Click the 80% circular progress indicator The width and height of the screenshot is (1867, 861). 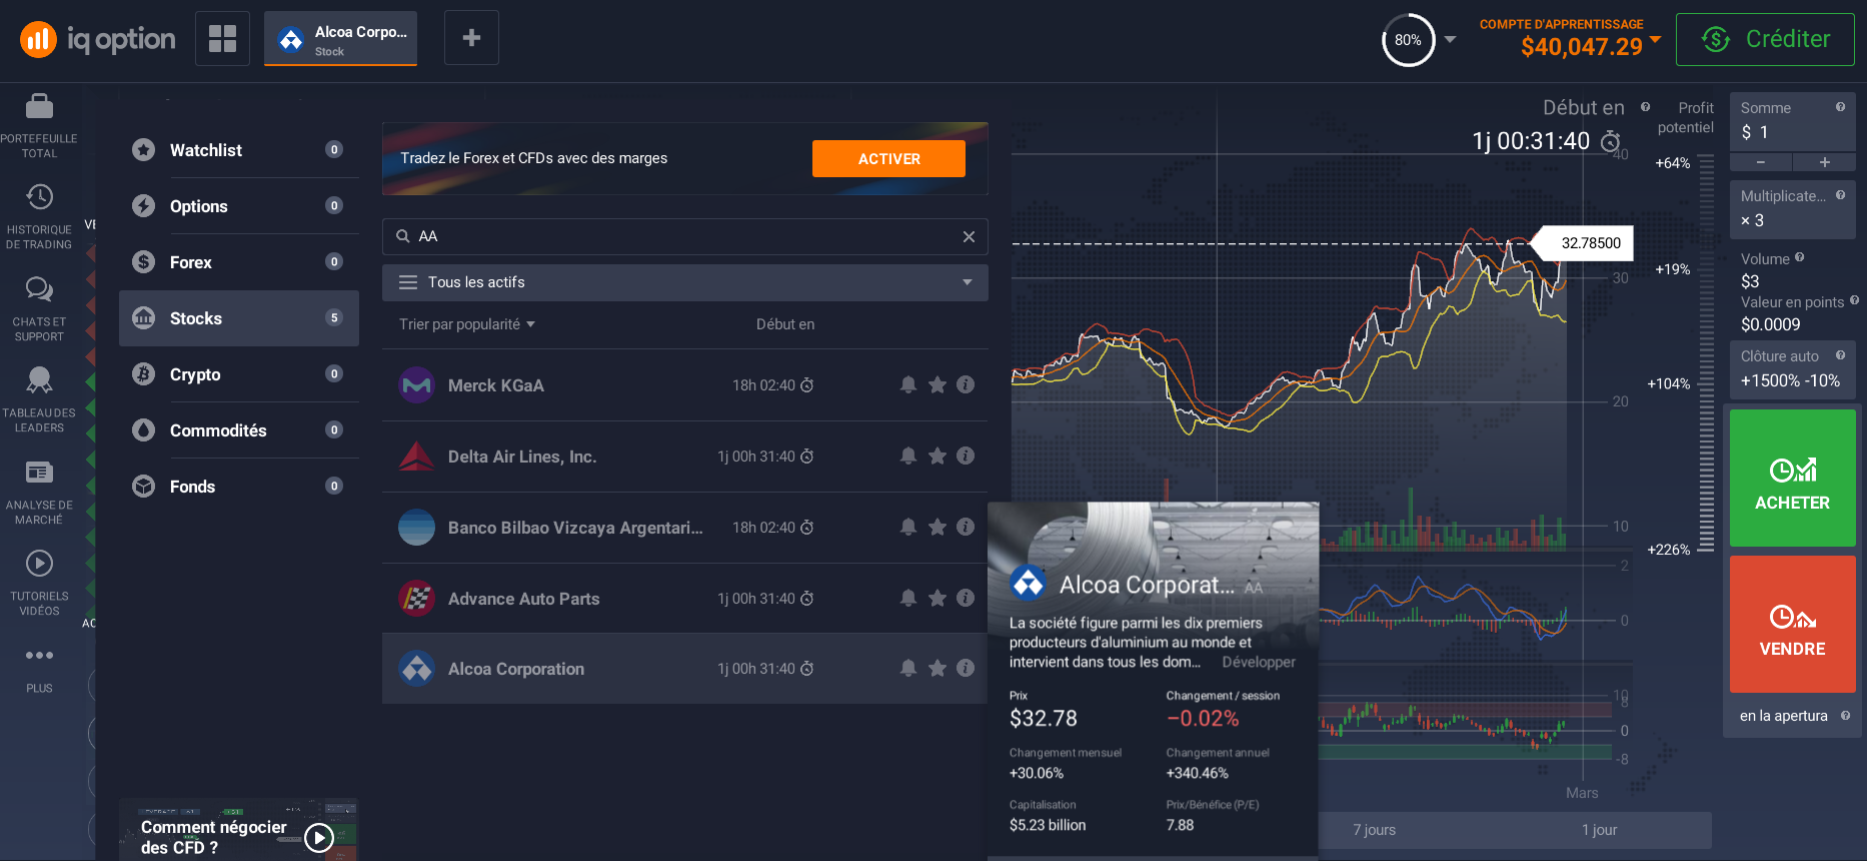[x=1408, y=40]
